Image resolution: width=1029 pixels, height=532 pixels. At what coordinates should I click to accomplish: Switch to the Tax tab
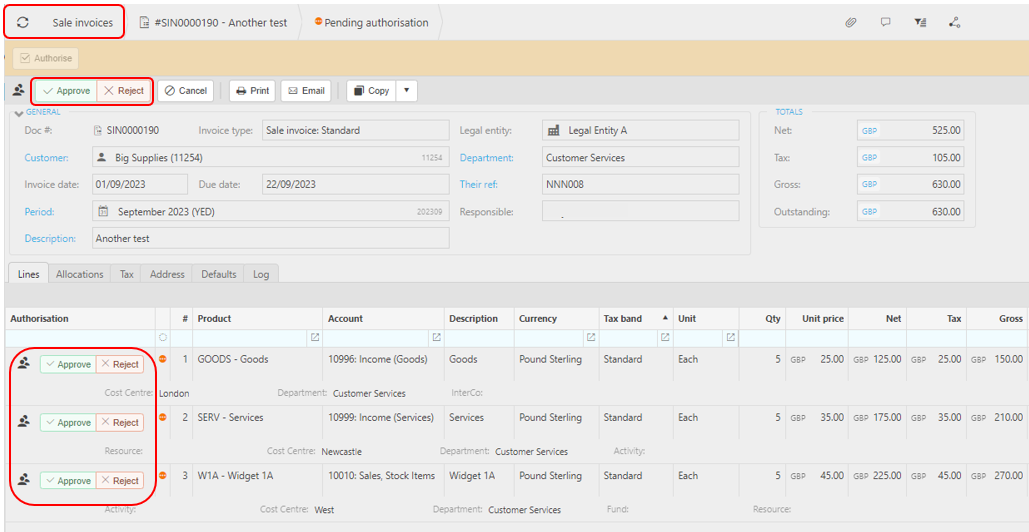pyautogui.click(x=127, y=274)
